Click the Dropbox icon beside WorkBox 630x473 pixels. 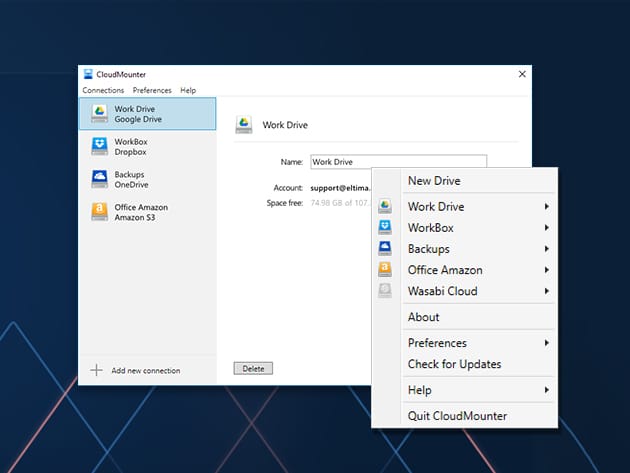(99, 146)
